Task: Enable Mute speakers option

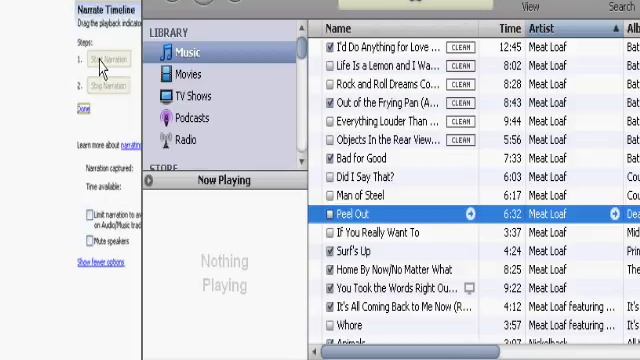Action: point(90,241)
